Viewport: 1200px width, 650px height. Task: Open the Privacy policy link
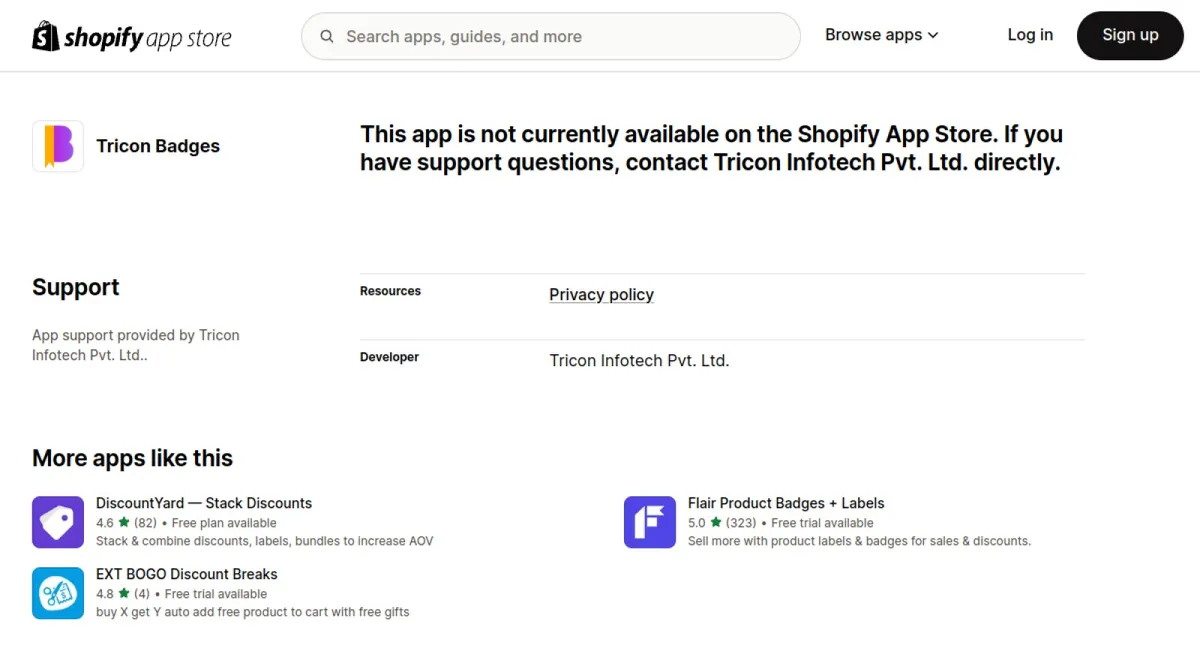click(x=601, y=294)
